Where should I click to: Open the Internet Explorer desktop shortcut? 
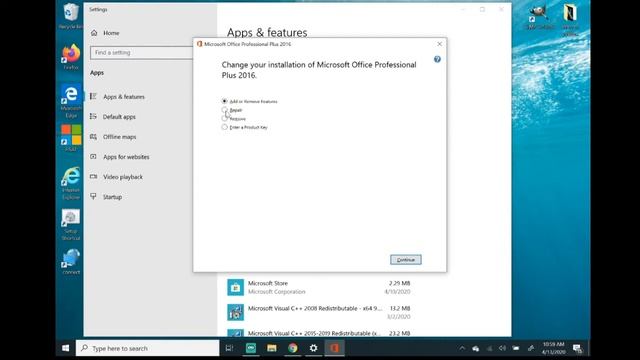(x=71, y=183)
